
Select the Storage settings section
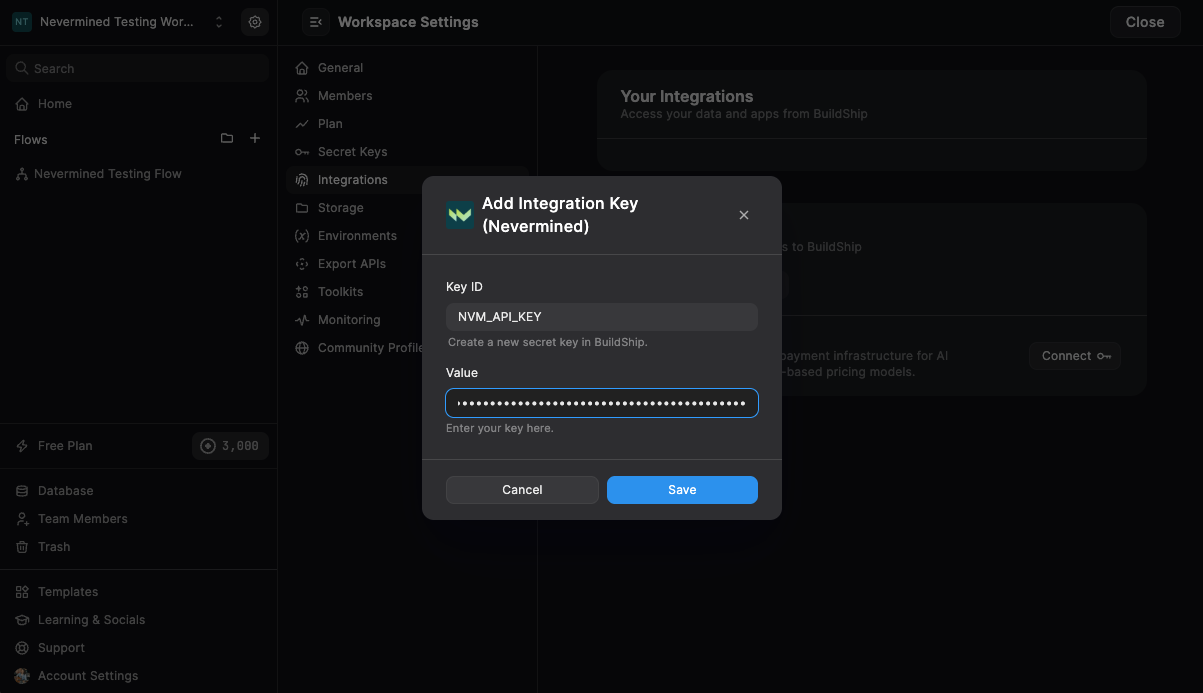coord(342,207)
